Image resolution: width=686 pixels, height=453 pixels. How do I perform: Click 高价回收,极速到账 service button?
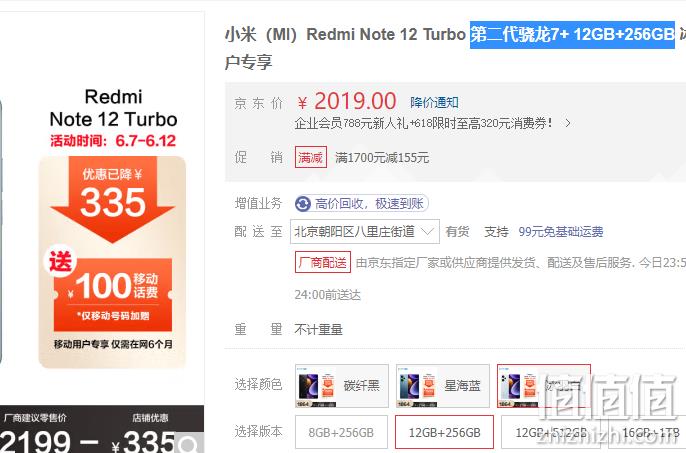362,204
